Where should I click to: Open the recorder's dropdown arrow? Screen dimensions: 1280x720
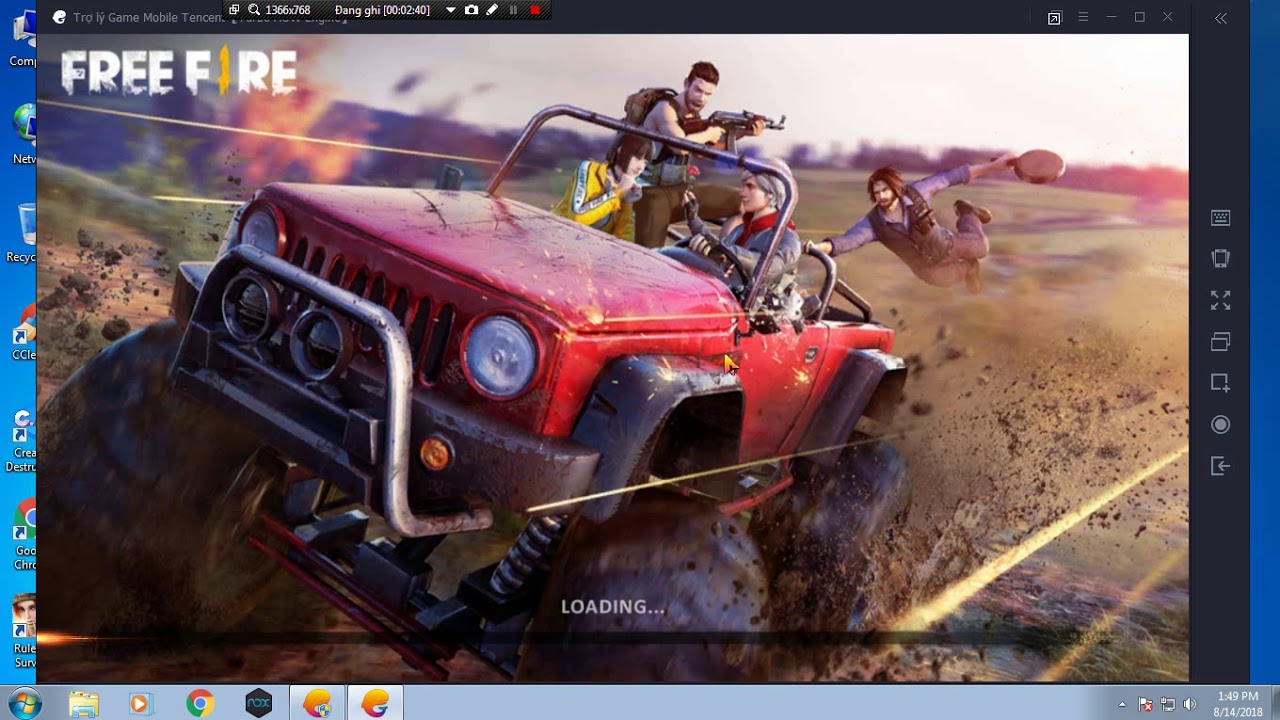point(450,10)
